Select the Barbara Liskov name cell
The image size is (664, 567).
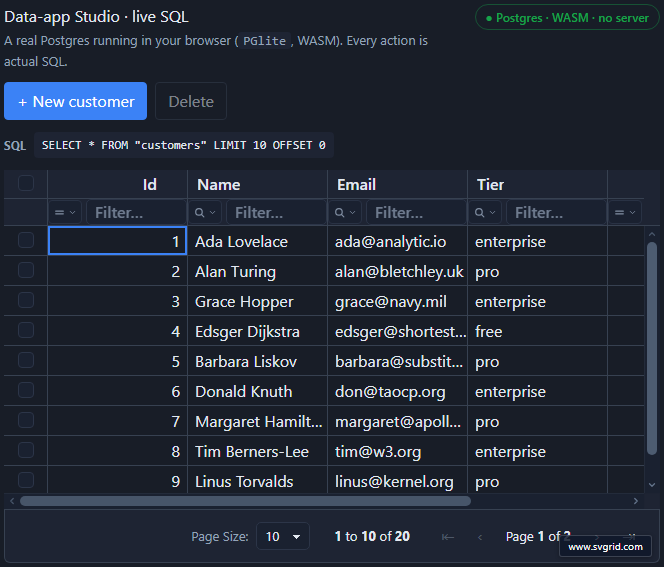(257, 361)
